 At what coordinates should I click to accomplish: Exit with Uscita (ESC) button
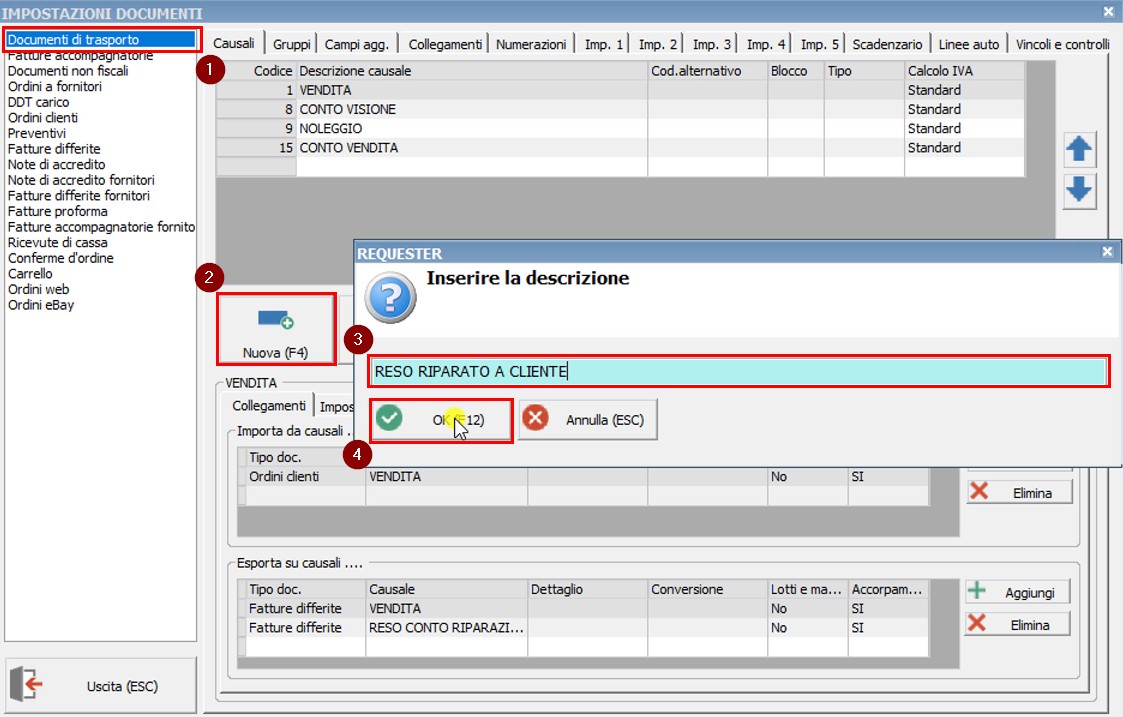(x=100, y=685)
